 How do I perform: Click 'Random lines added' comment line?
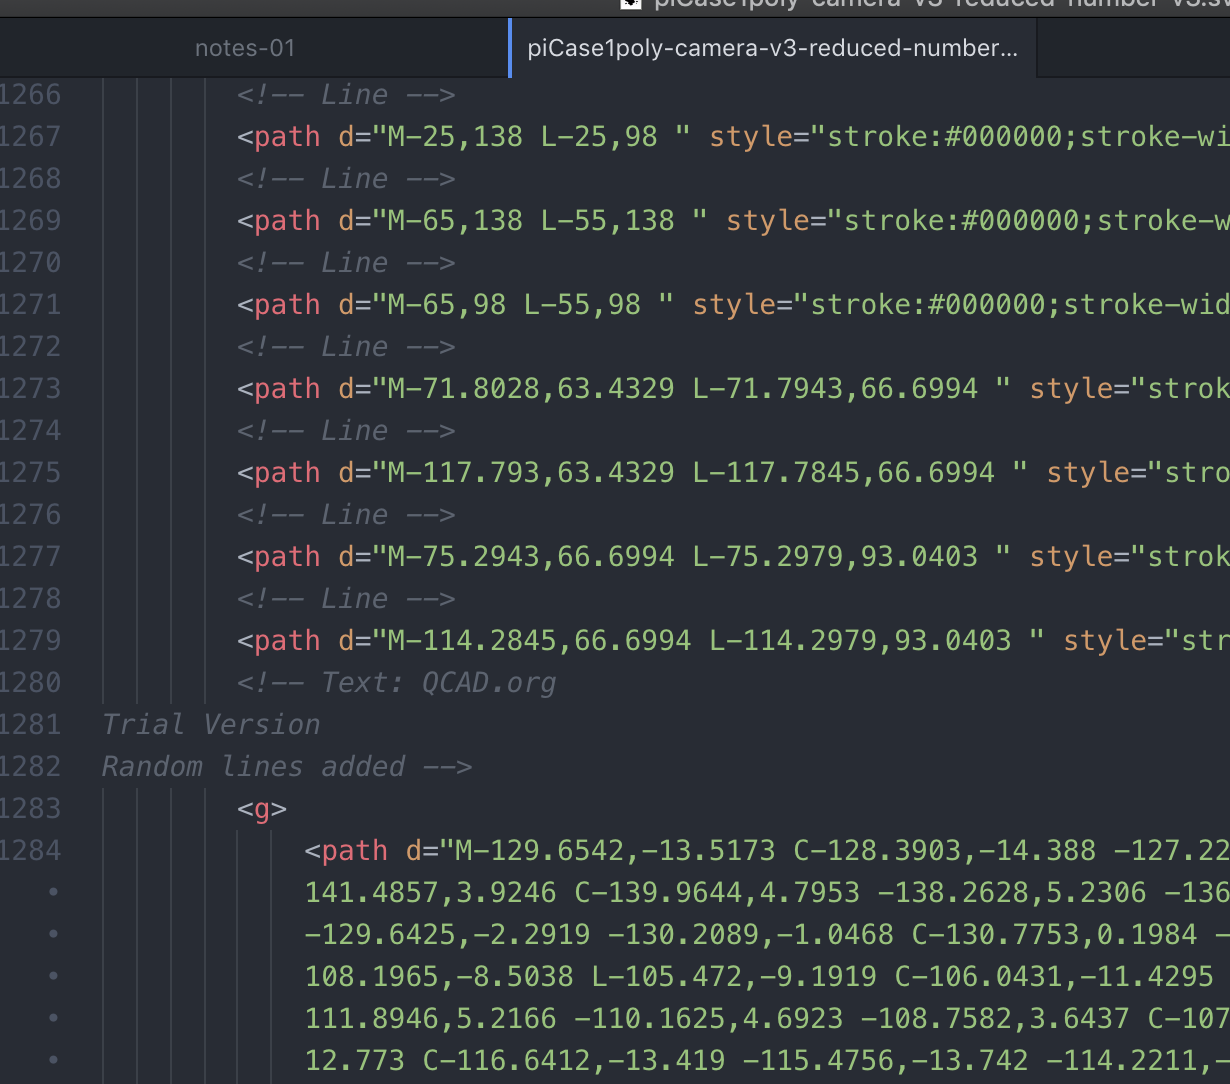click(286, 767)
